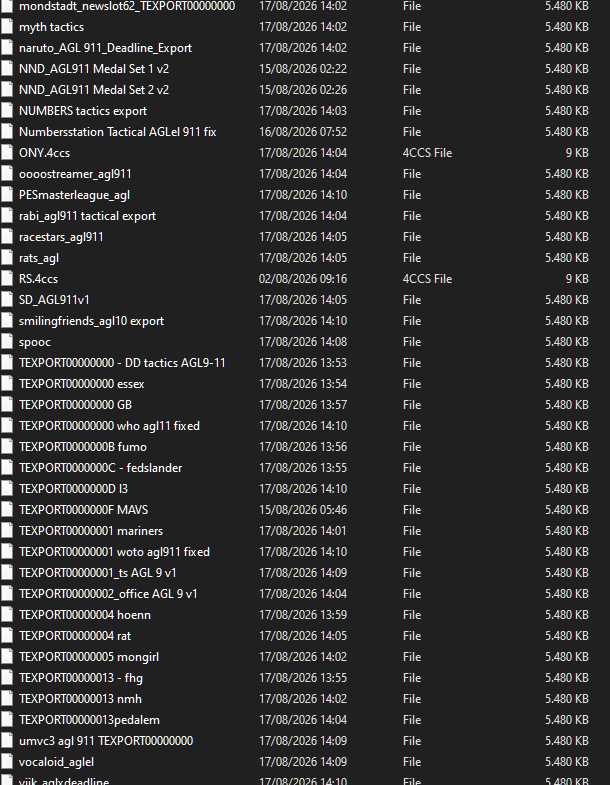Click the file icon next to RS.4ccs
Viewport: 610px width, 785px height.
7,279
